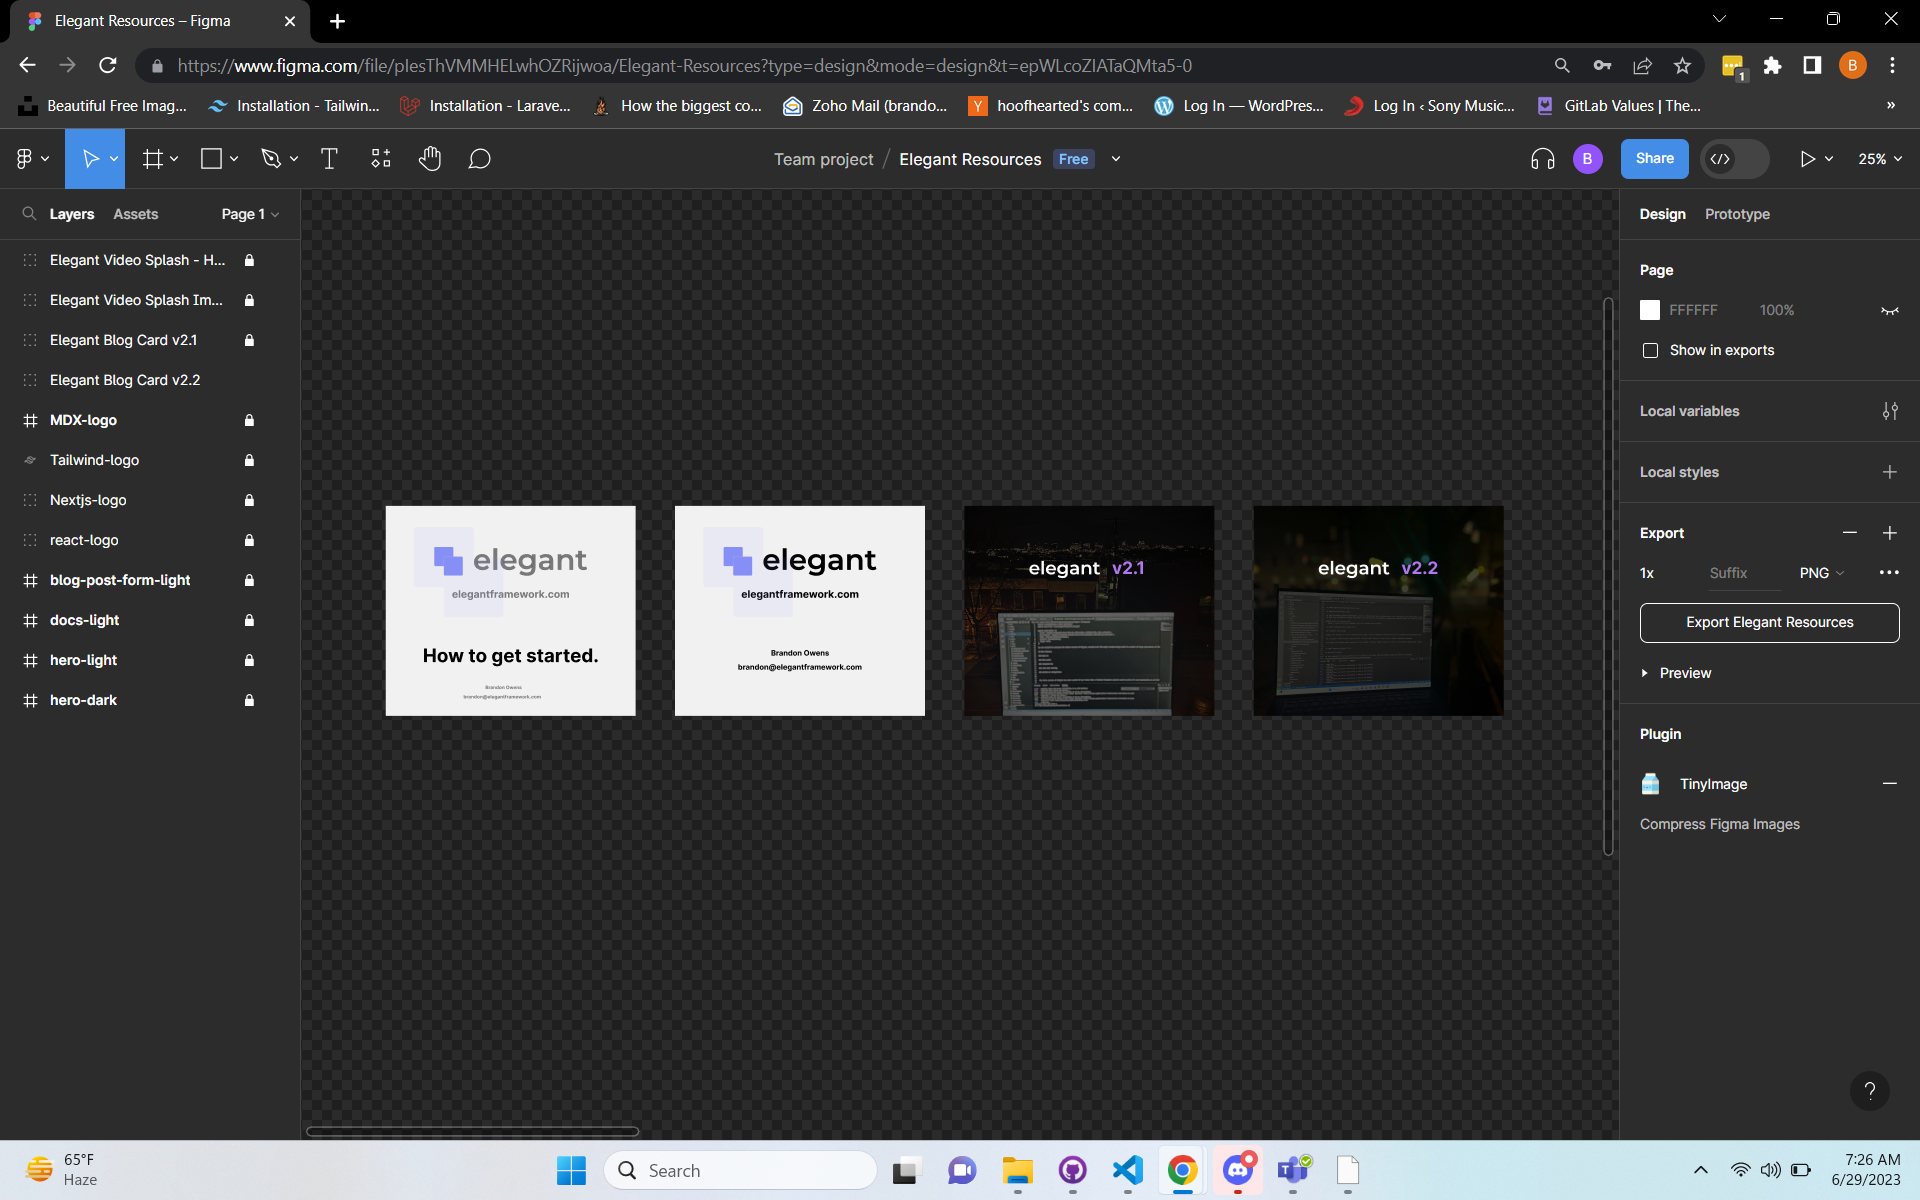The height and width of the screenshot is (1200, 1920).
Task: Select the Text tool in toolbar
Action: (328, 159)
